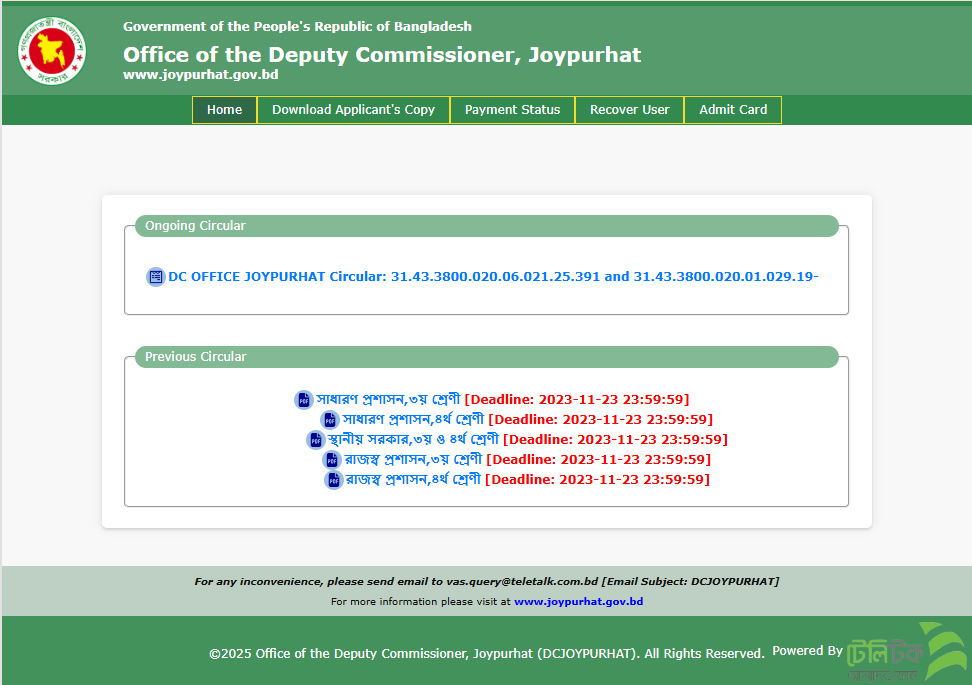Open the Admit Card page
This screenshot has width=972, height=685.
coord(733,110)
